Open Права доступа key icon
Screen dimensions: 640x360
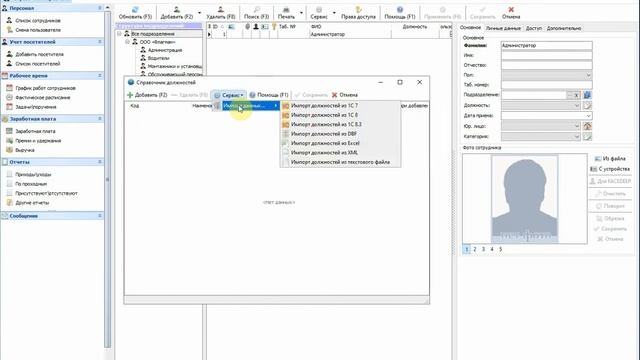coord(358,10)
